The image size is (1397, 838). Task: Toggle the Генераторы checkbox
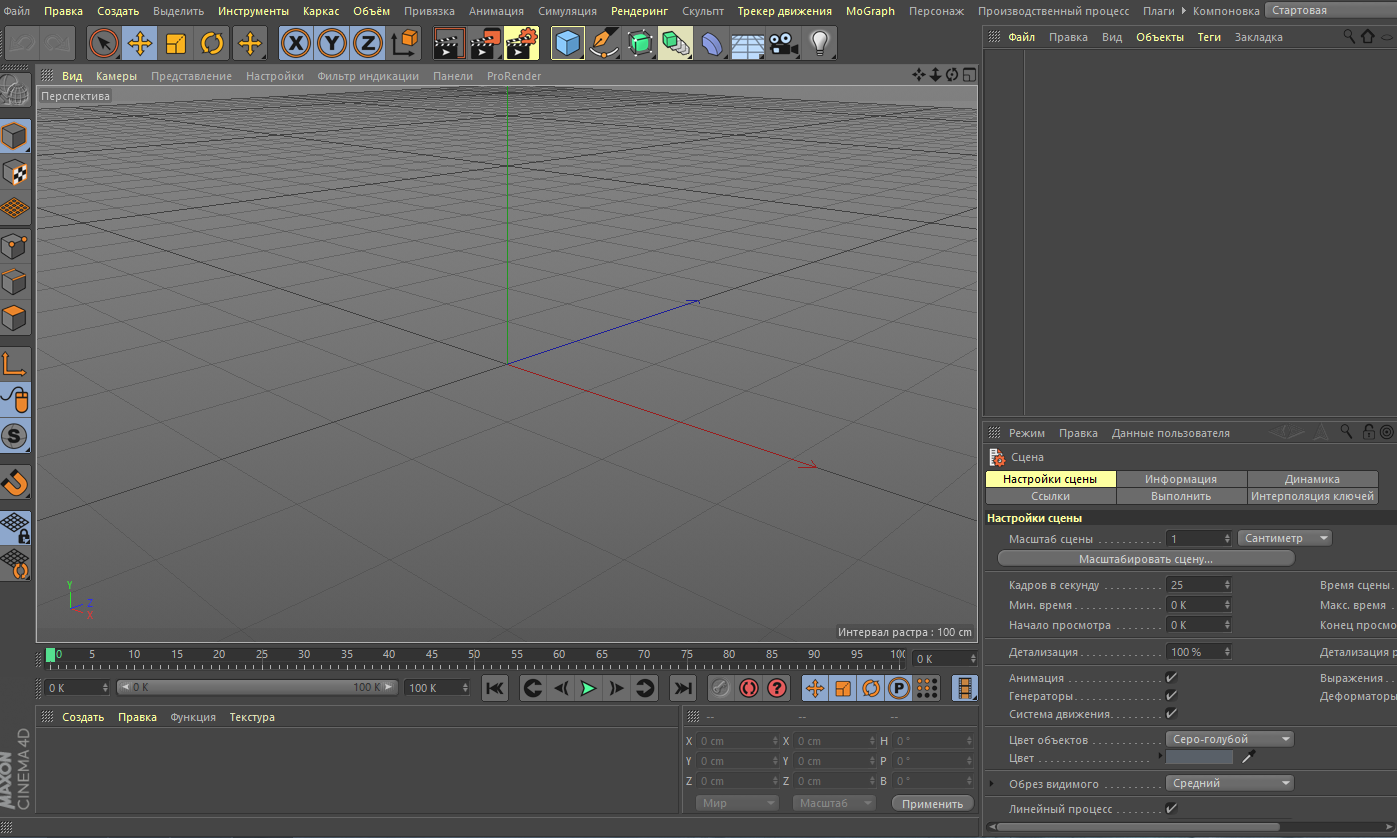coord(1172,696)
